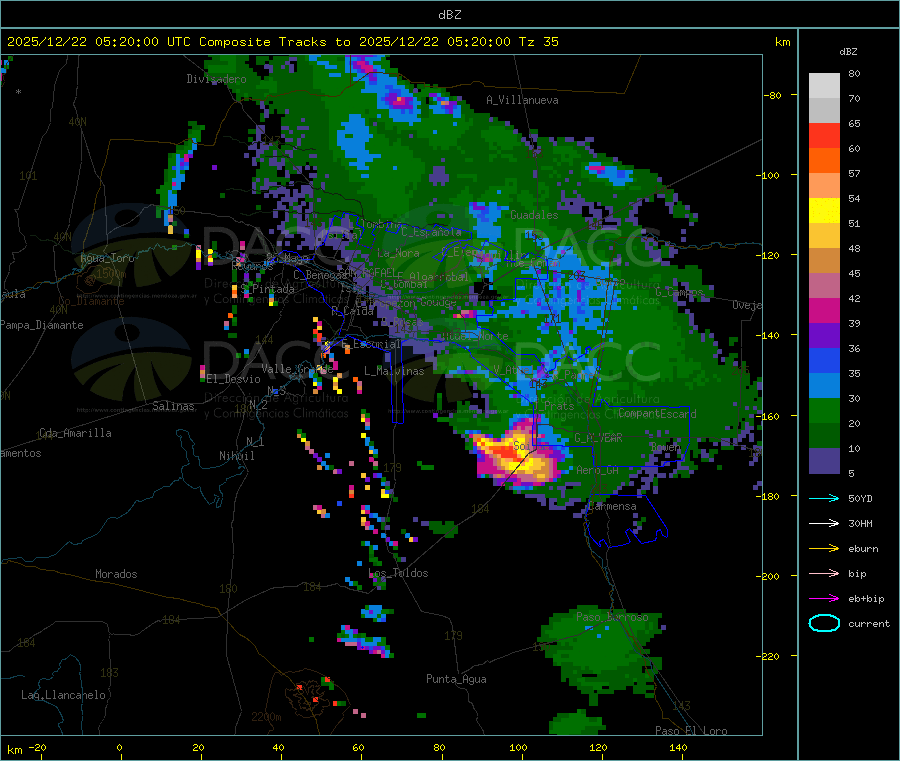Select the slate purple 5-10 dBZ swatch
The width and height of the screenshot is (900, 761).
(824, 461)
